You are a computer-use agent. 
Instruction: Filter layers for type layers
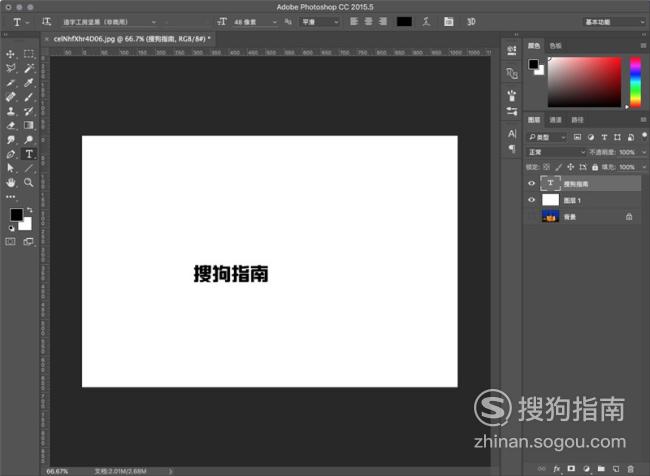point(604,137)
